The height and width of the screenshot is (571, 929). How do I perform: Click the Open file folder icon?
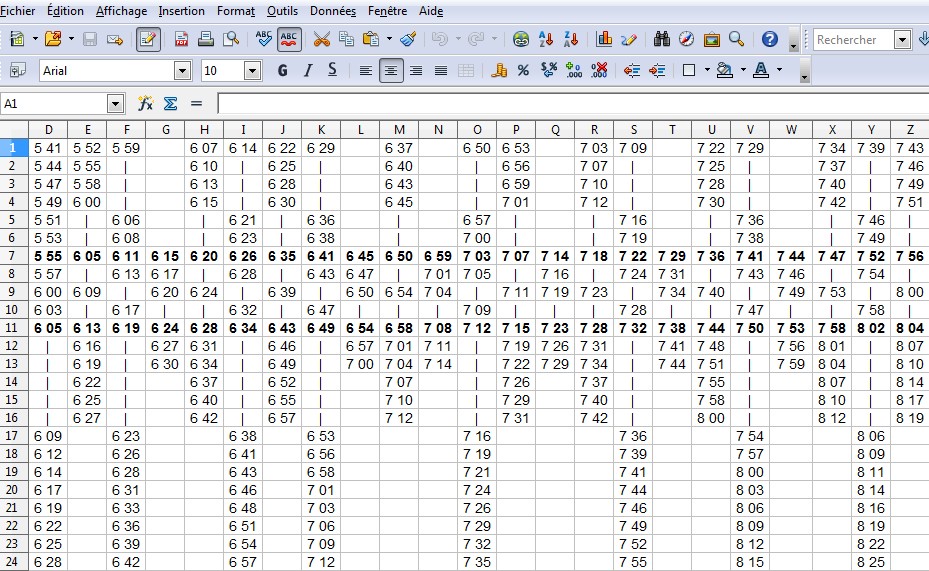tap(53, 40)
